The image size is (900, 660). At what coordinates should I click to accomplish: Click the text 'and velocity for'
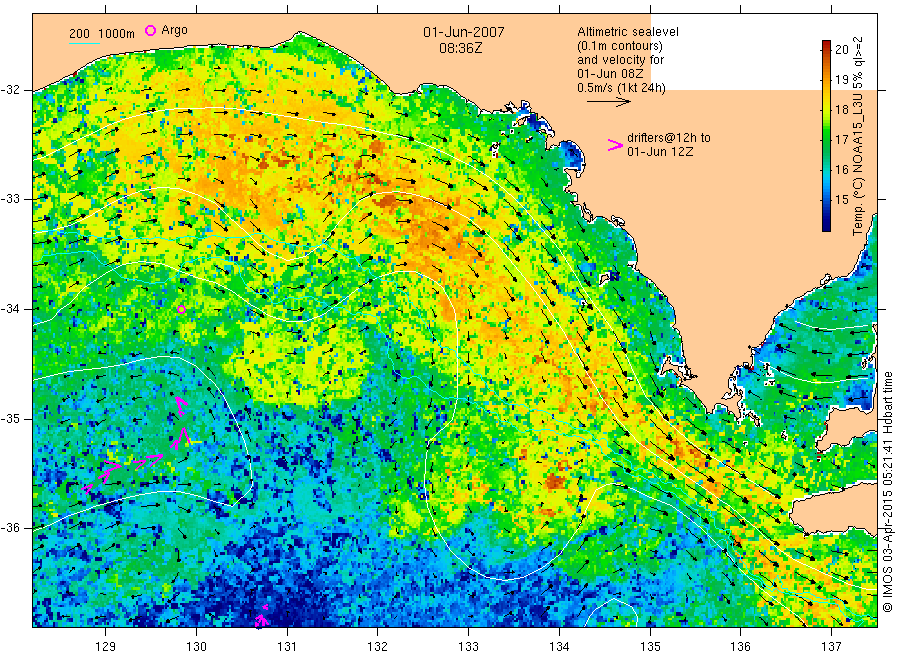(x=620, y=60)
